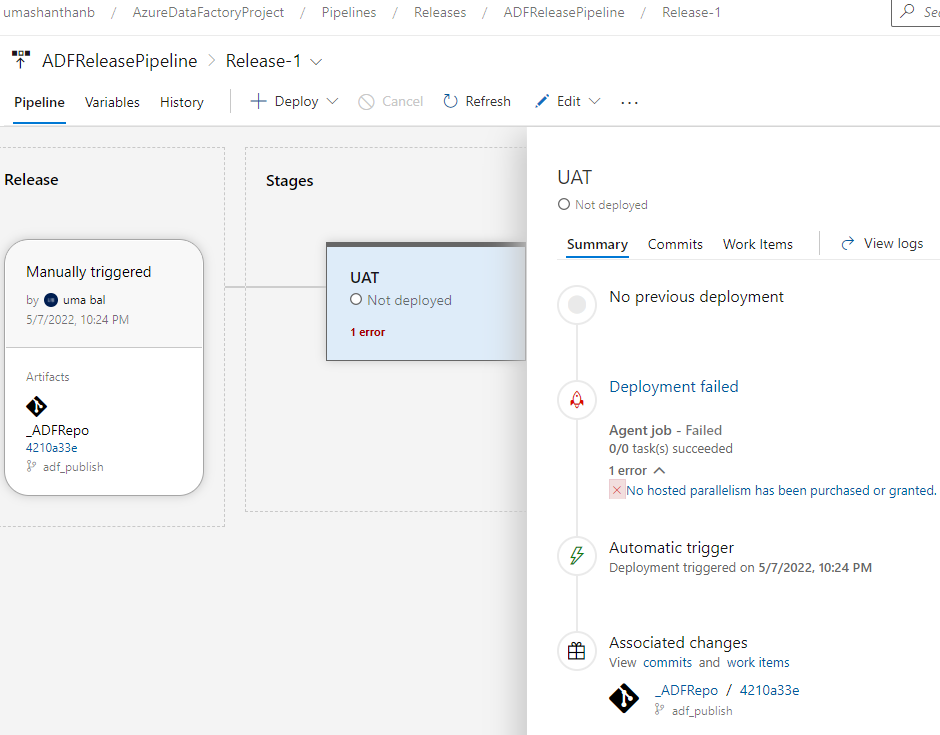The width and height of the screenshot is (940, 735).
Task: Click the Refresh button
Action: point(477,101)
